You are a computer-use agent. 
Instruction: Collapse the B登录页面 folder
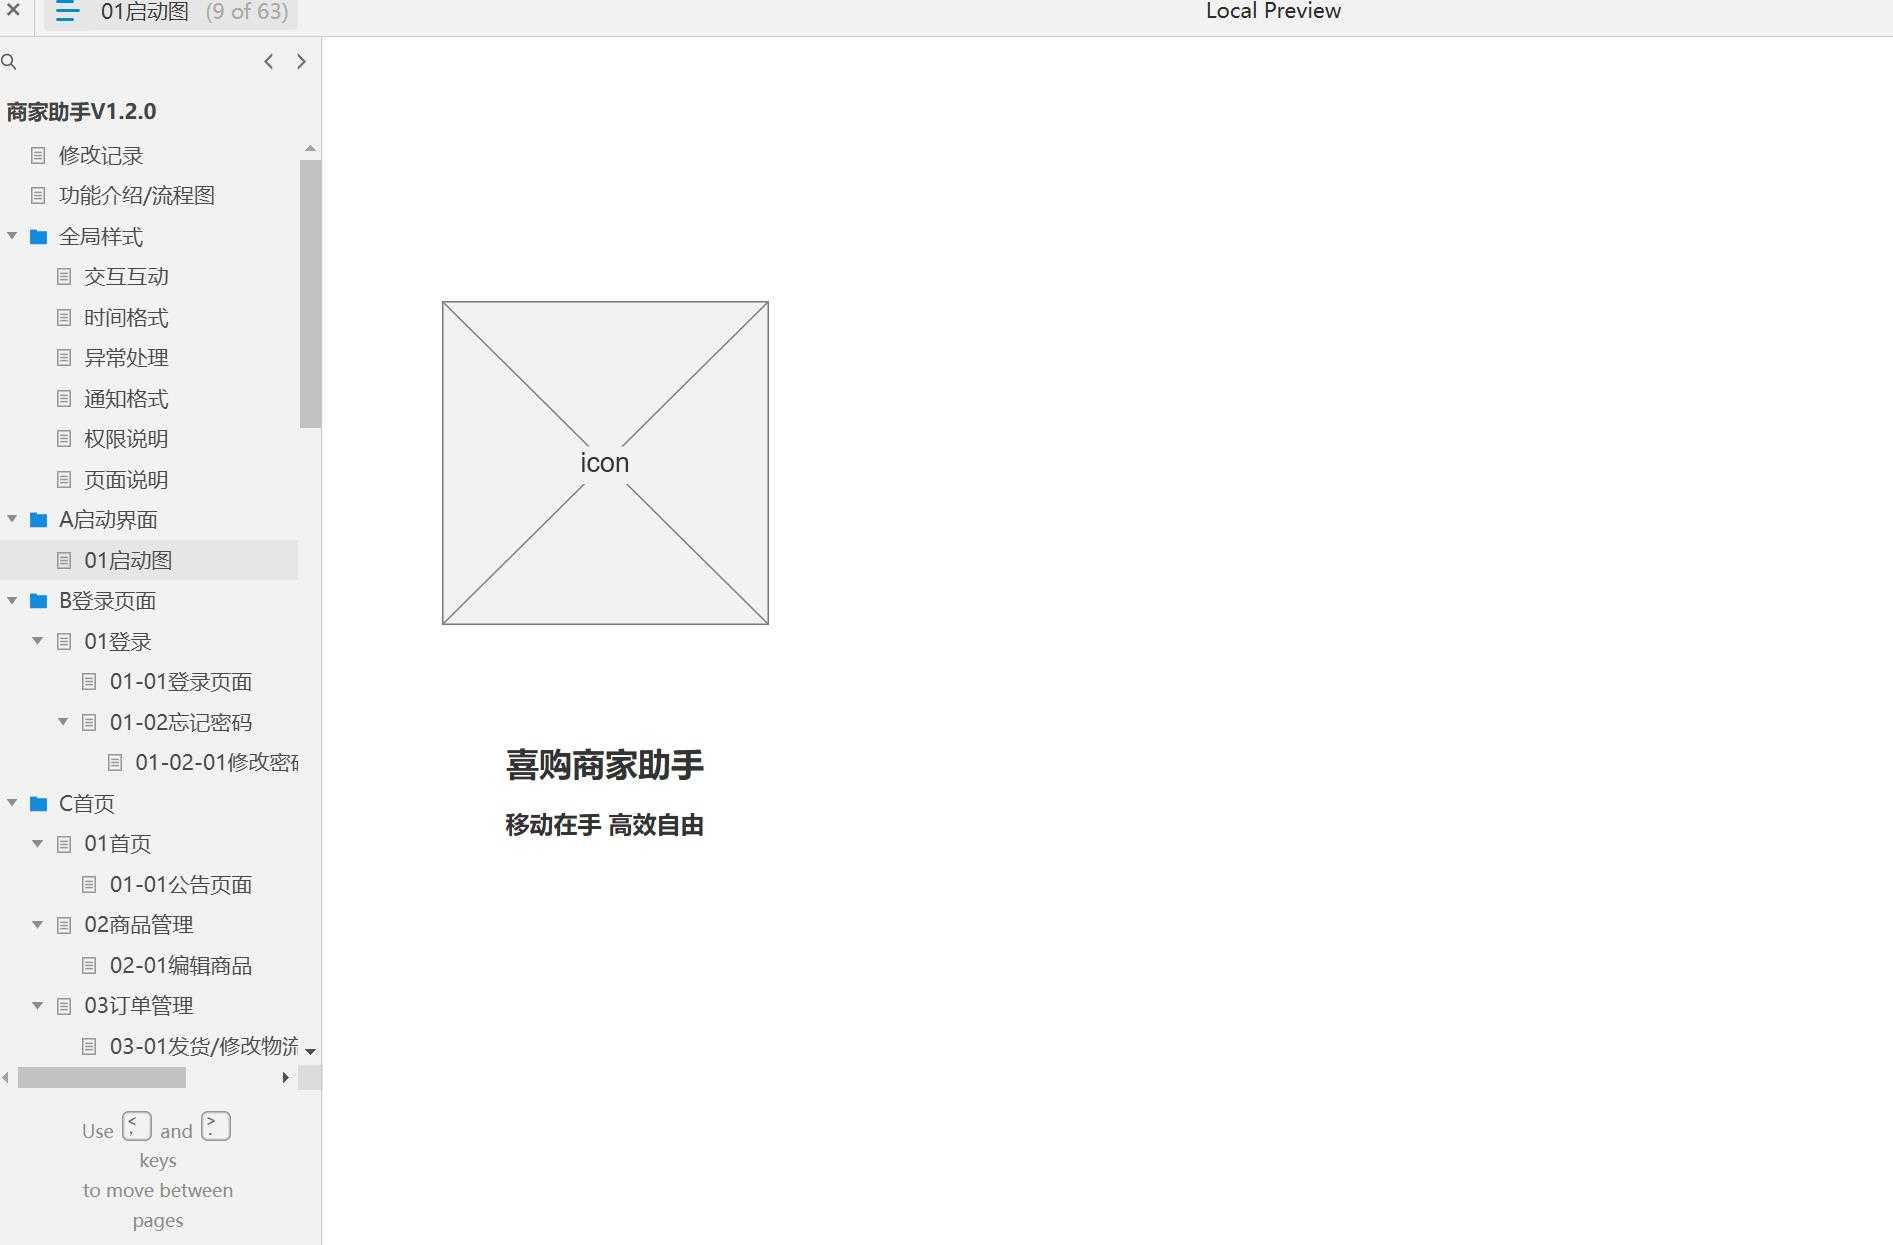click(12, 600)
